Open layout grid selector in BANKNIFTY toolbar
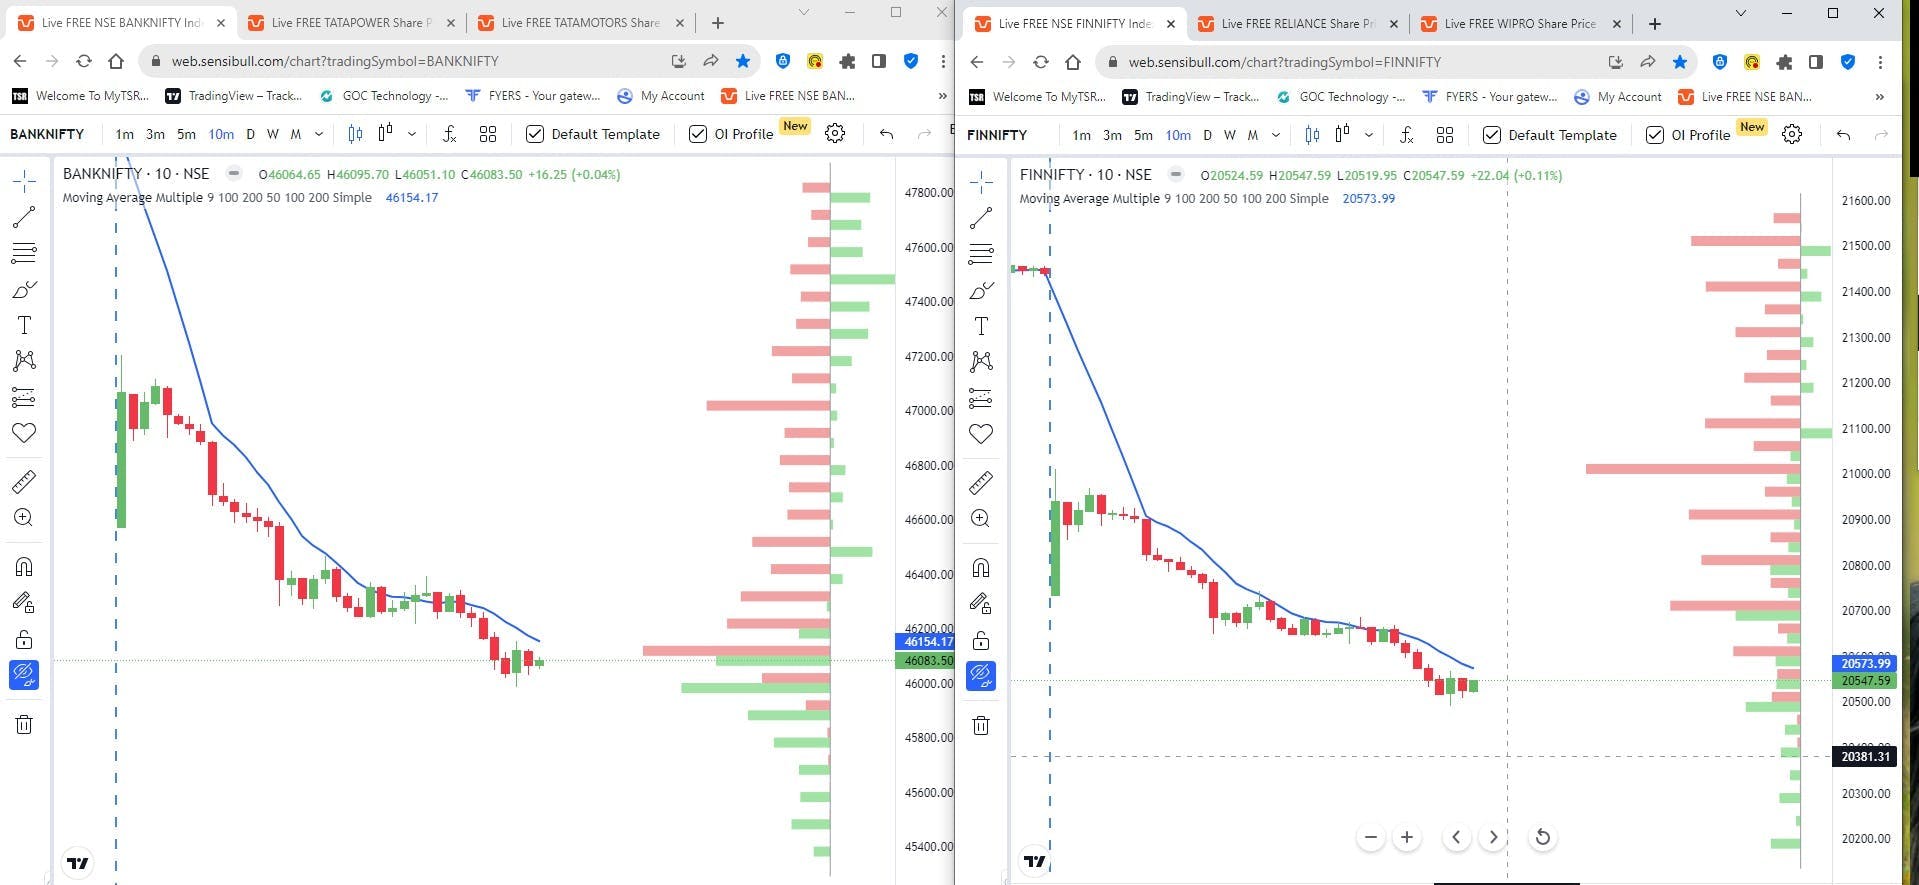1919x885 pixels. pos(488,134)
